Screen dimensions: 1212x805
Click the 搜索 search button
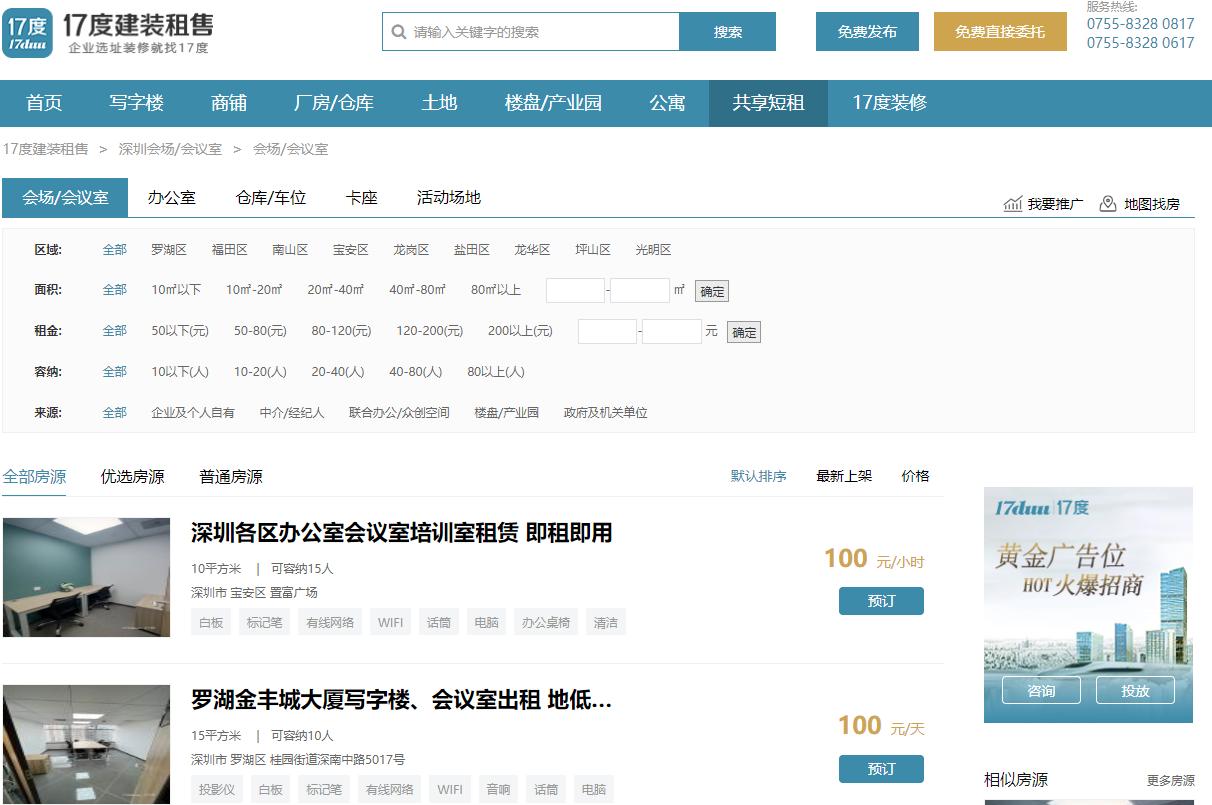[727, 32]
